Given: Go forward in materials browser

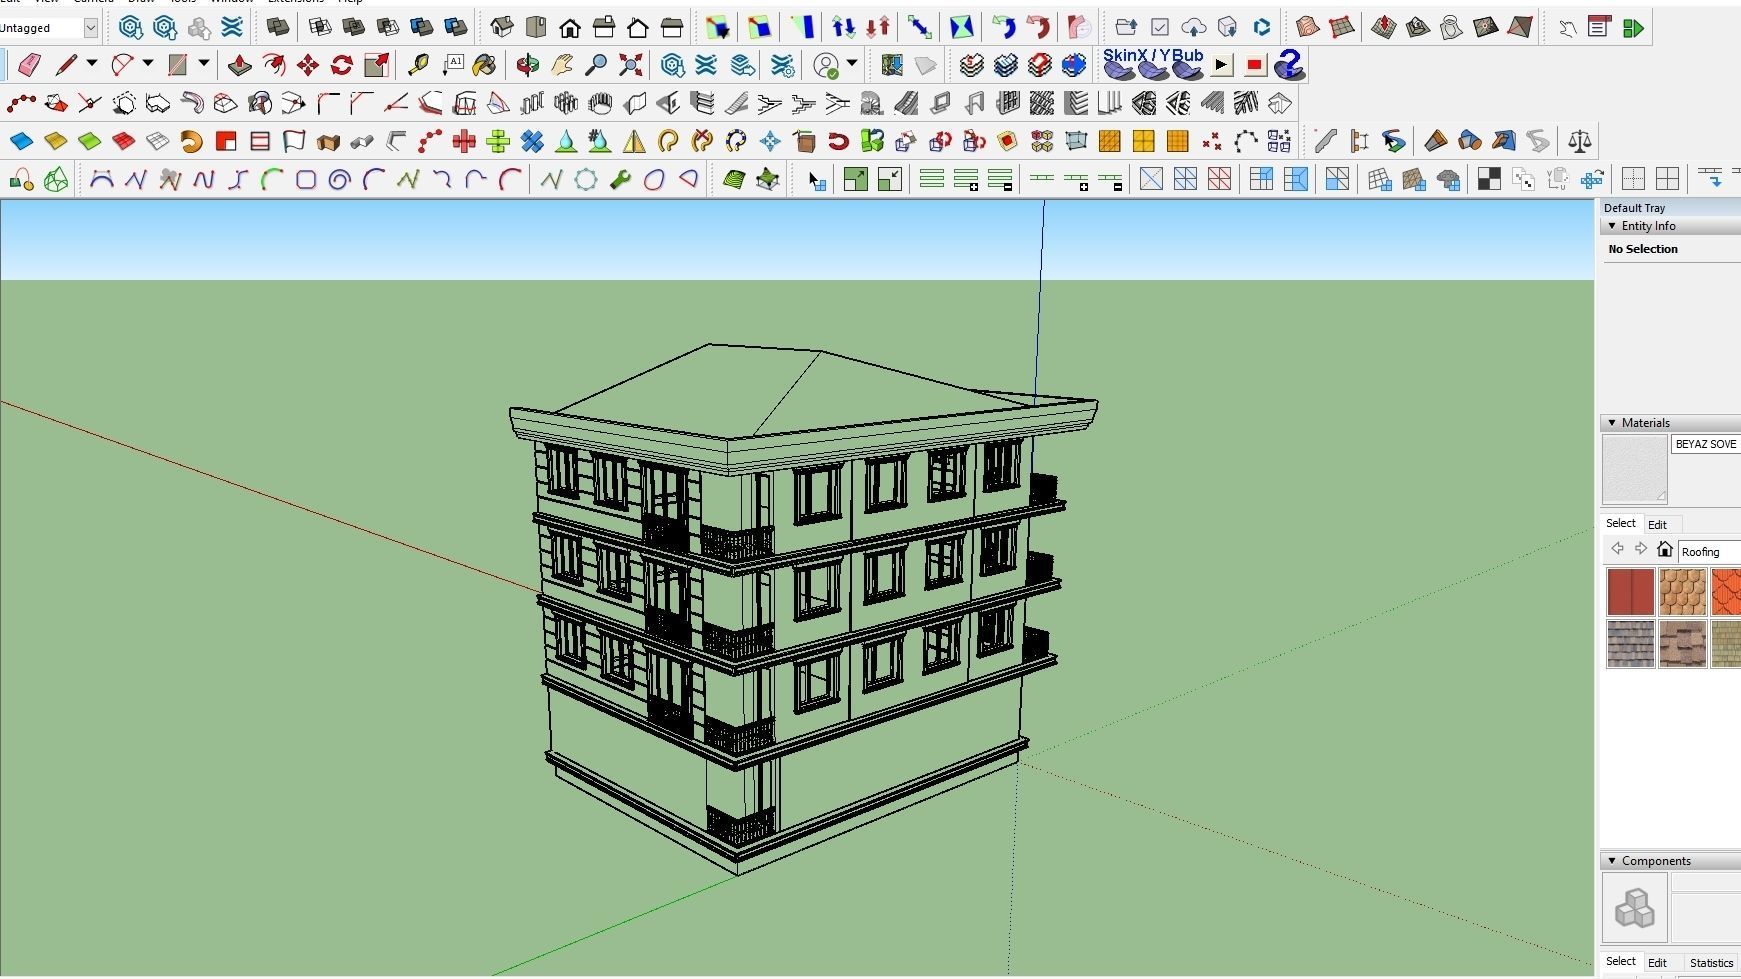Looking at the screenshot, I should coord(1641,549).
